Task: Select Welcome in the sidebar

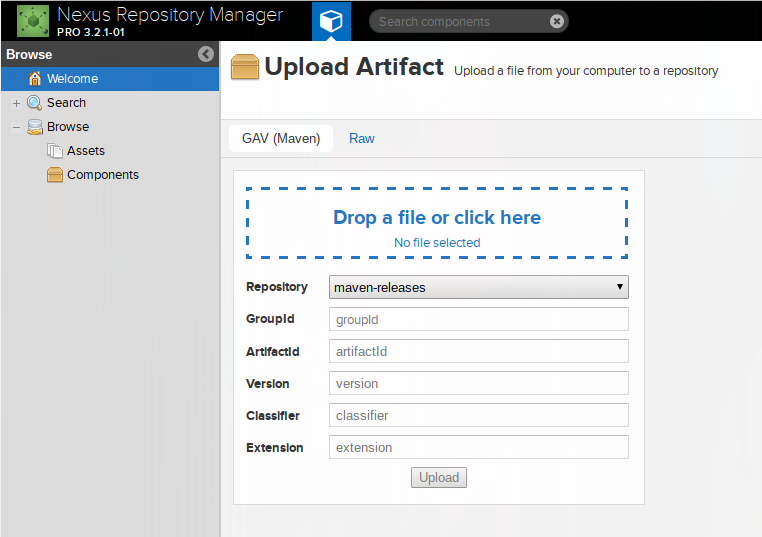Action: point(110,79)
